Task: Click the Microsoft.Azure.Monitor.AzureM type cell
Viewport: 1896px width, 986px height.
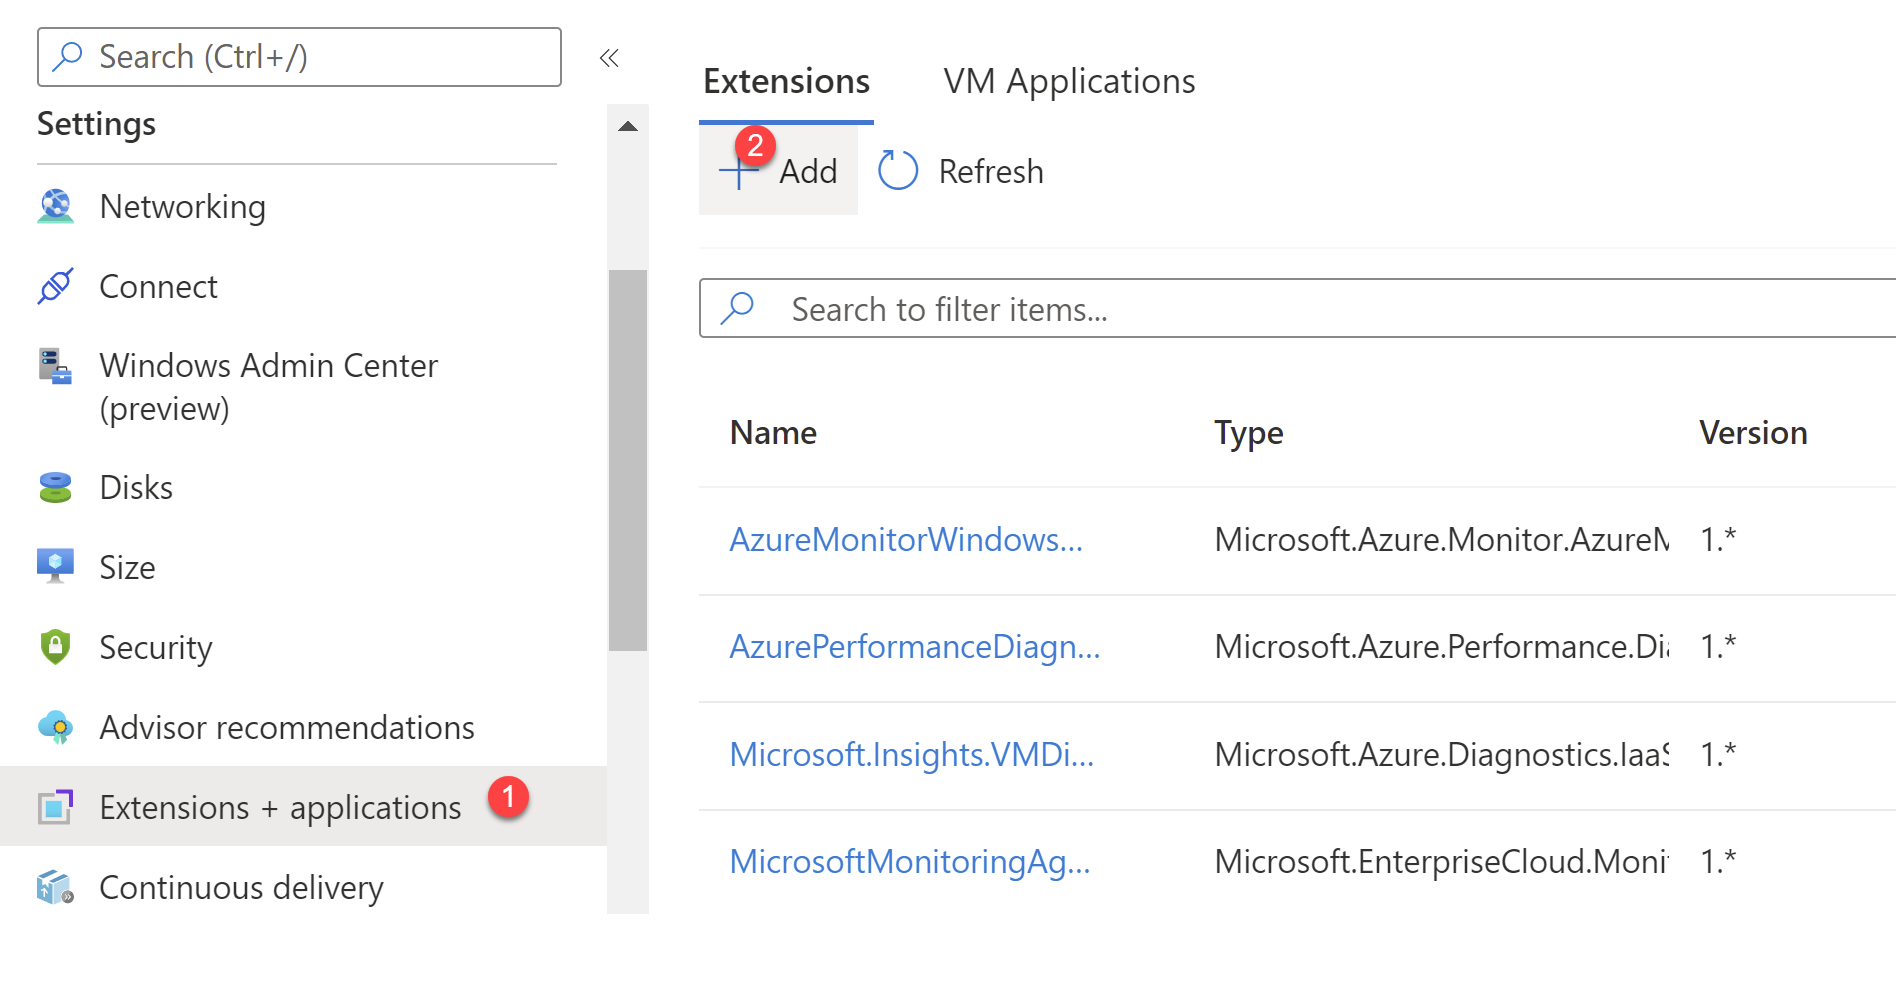Action: tap(1441, 539)
